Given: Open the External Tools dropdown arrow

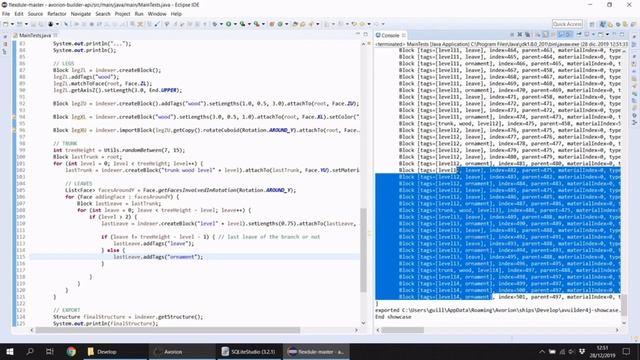Looking at the screenshot, I should coord(263,24).
